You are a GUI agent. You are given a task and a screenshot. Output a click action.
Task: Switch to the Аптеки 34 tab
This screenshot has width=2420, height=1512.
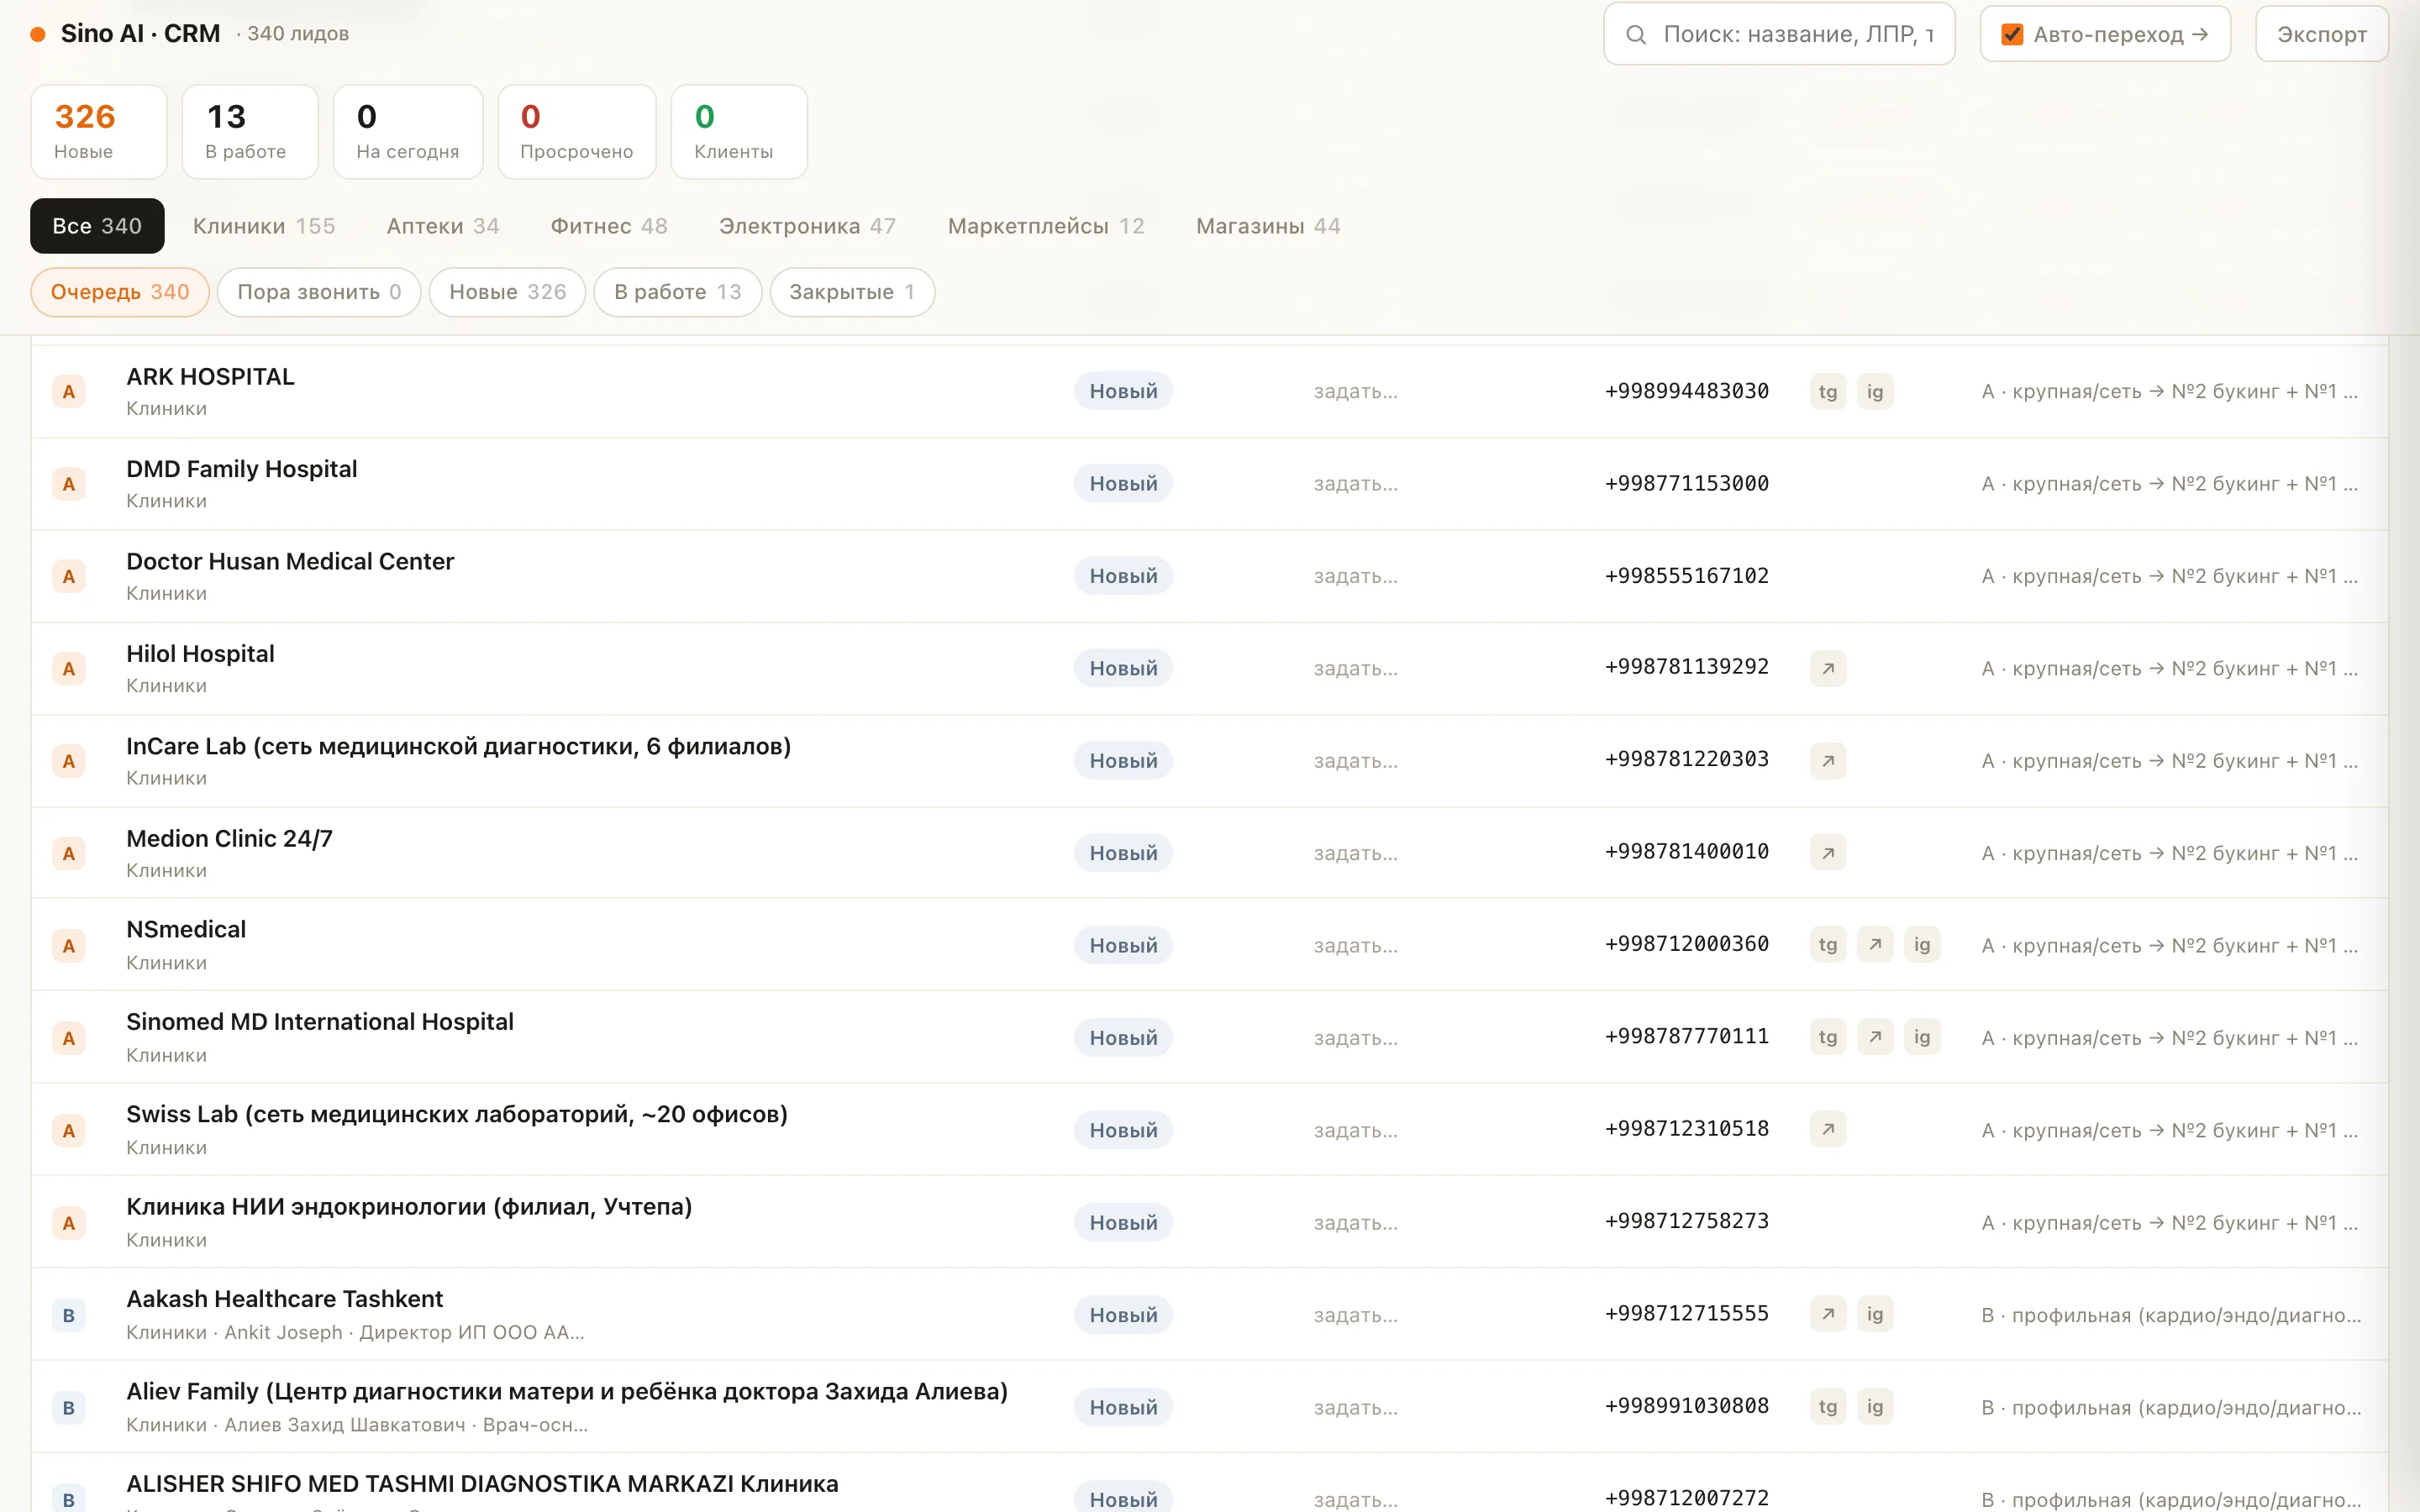[x=443, y=226]
